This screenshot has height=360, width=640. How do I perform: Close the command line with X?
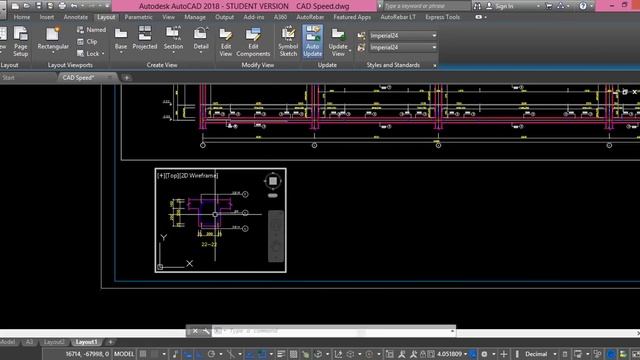(x=195, y=331)
